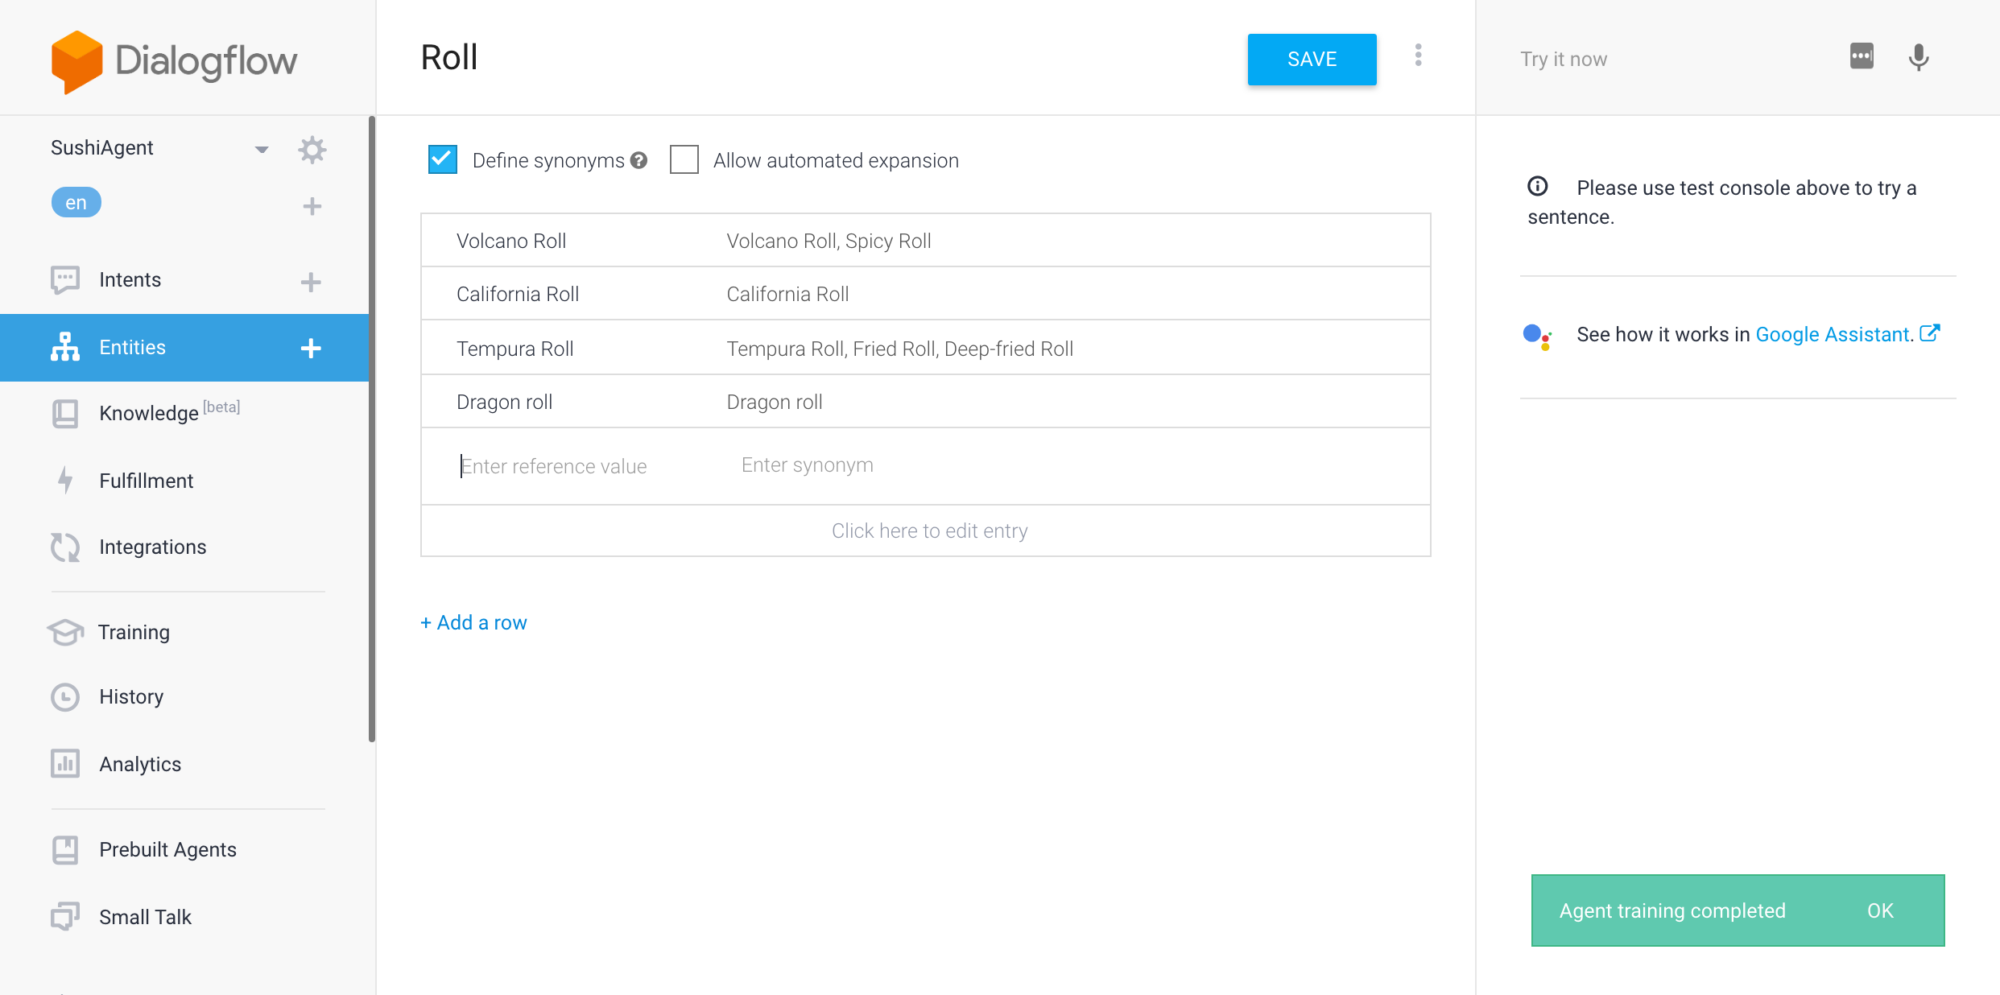Click the Add a row link
Image resolution: width=2000 pixels, height=995 pixels.
pos(474,622)
